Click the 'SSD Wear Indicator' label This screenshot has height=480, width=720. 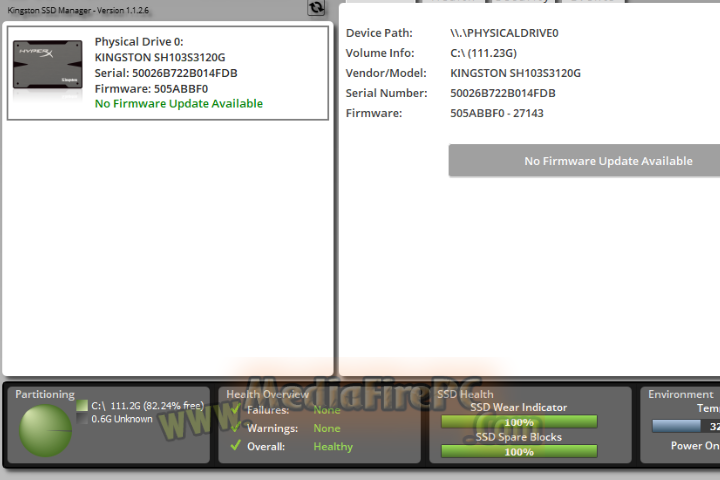tap(518, 407)
